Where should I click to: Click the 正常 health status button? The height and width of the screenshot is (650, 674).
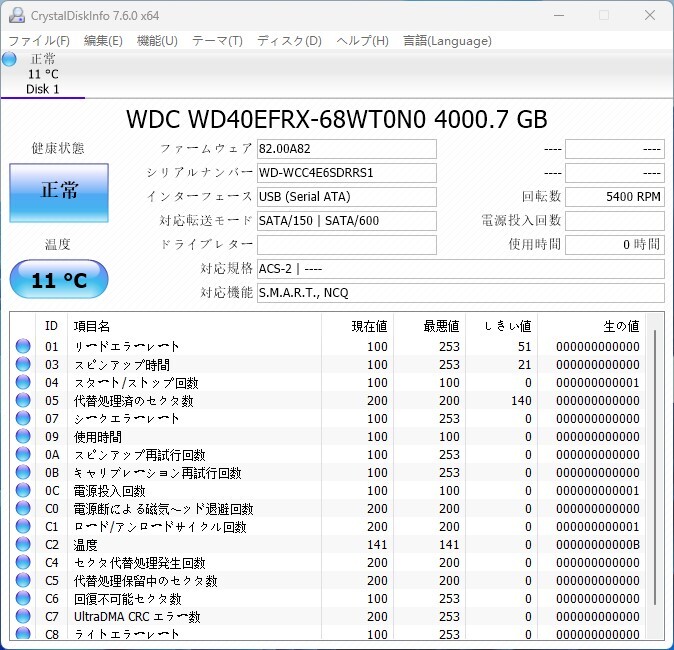(59, 193)
